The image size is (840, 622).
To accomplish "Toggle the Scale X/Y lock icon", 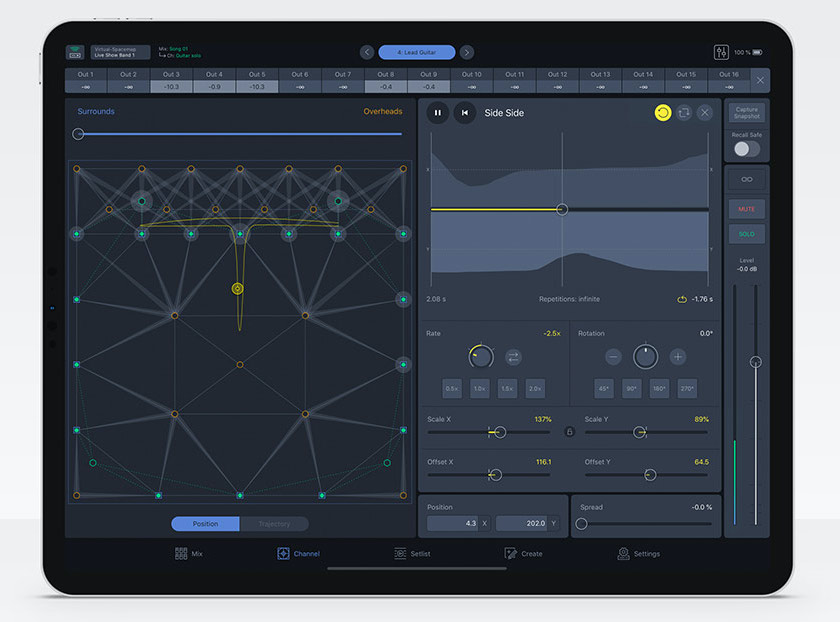I will click(x=569, y=432).
